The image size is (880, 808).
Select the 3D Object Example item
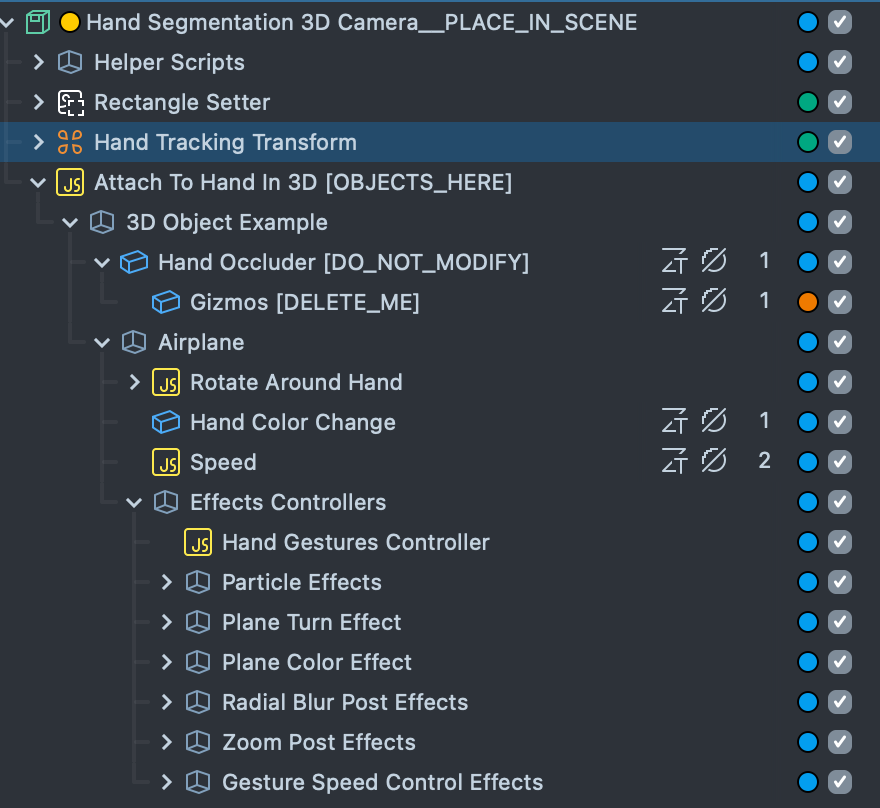point(226,222)
